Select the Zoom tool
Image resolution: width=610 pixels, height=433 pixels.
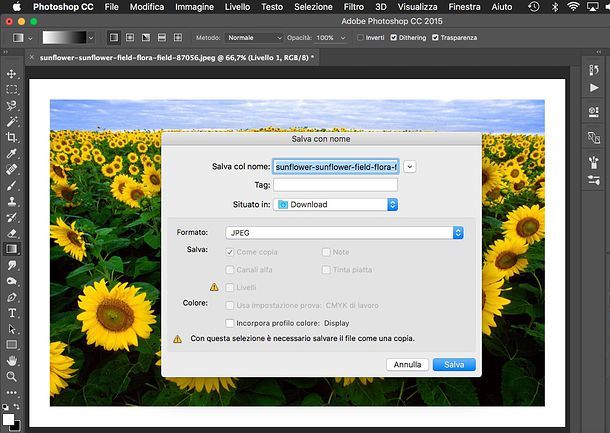pos(12,377)
